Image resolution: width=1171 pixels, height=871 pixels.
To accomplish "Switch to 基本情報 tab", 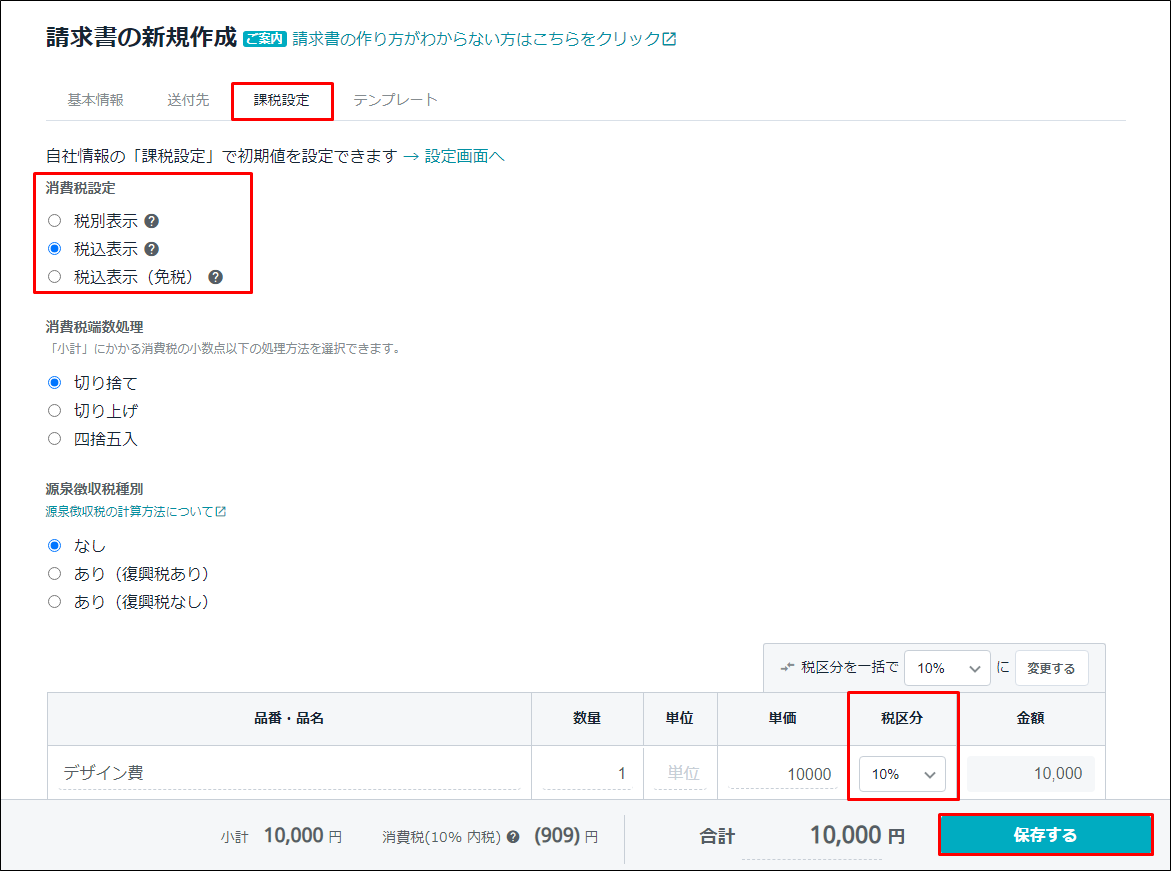I will pyautogui.click(x=96, y=100).
